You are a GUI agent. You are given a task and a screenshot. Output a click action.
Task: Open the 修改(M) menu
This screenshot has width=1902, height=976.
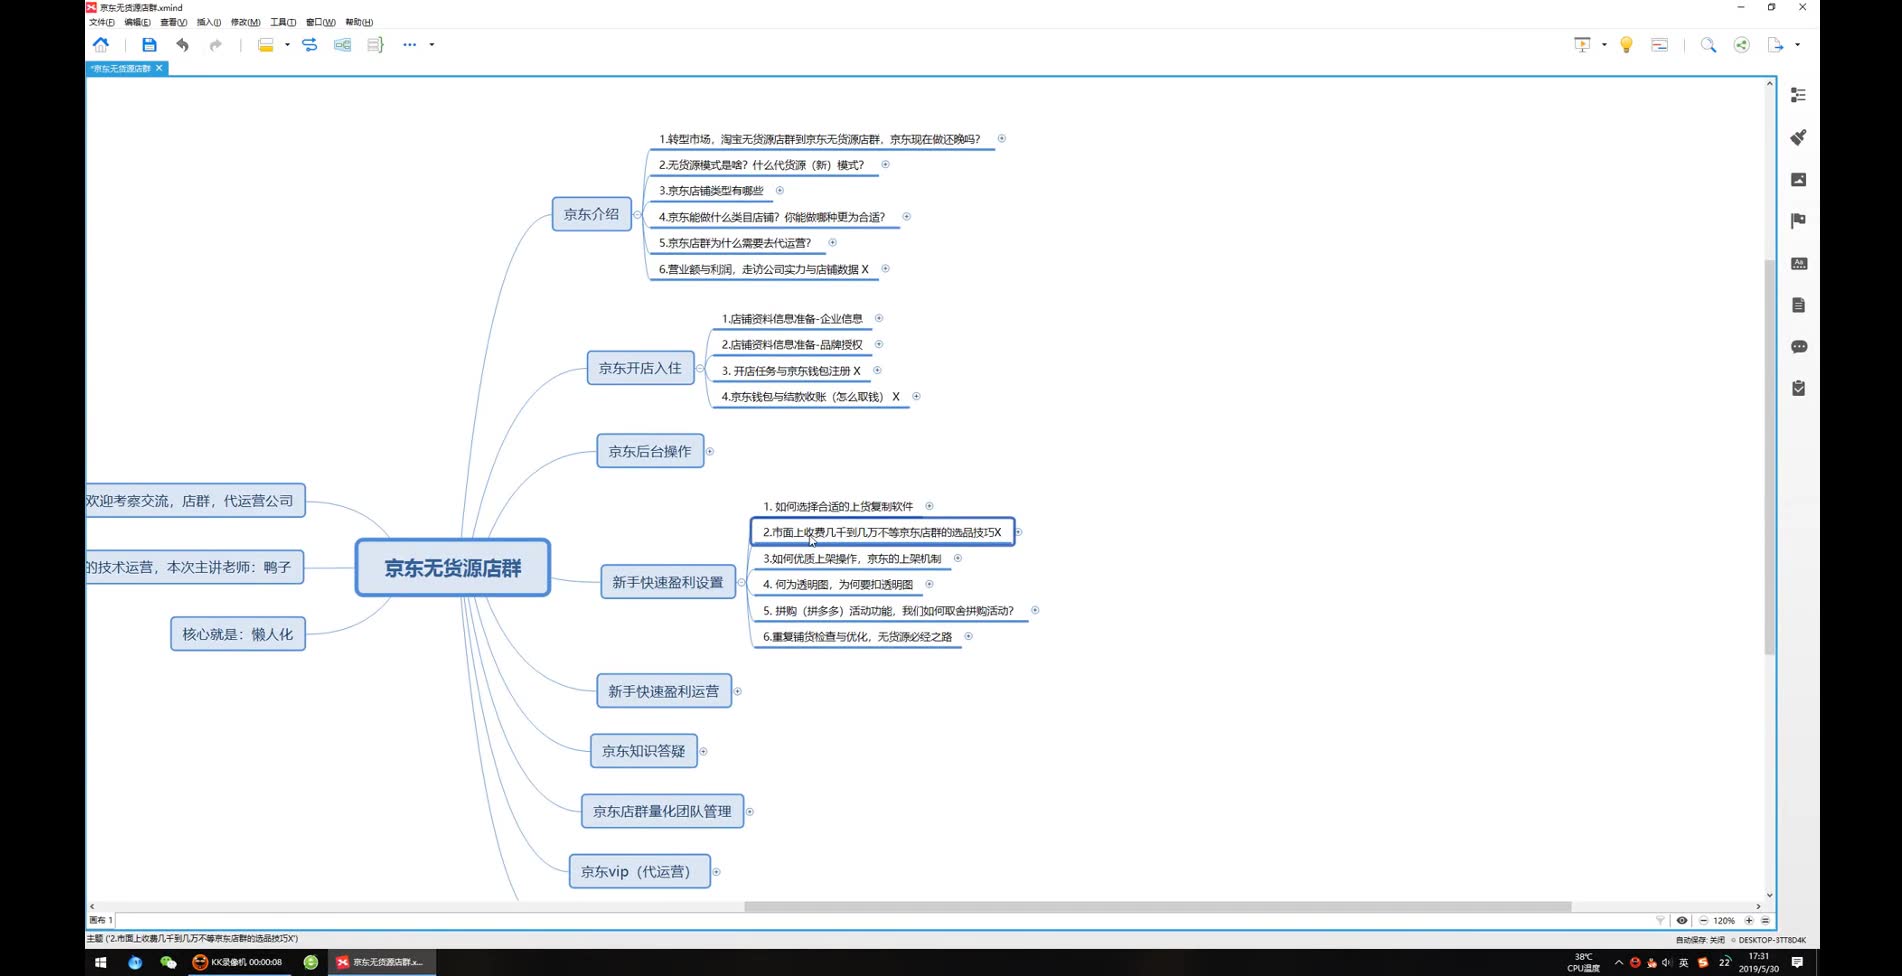point(245,22)
